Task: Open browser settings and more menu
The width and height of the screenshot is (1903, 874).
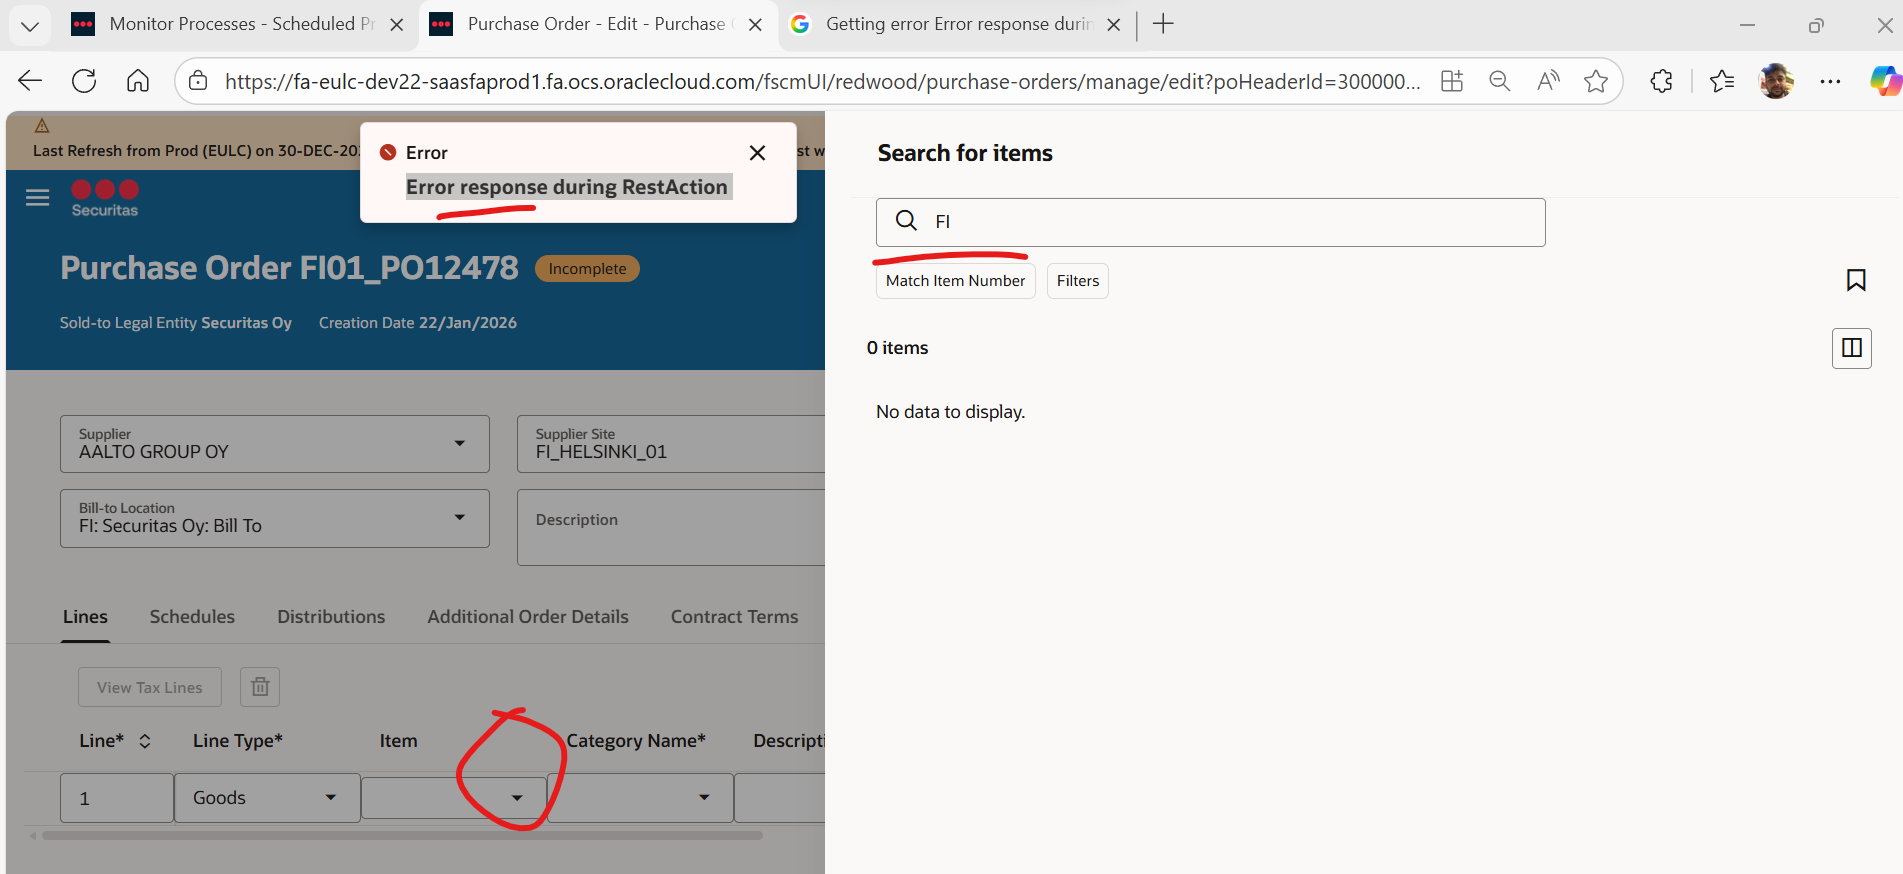Action: [x=1830, y=81]
